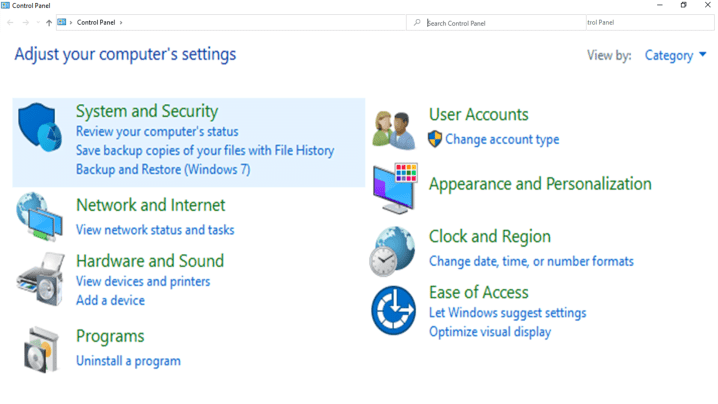
Task: Click the Network and Internet globe icon
Action: (x=40, y=216)
